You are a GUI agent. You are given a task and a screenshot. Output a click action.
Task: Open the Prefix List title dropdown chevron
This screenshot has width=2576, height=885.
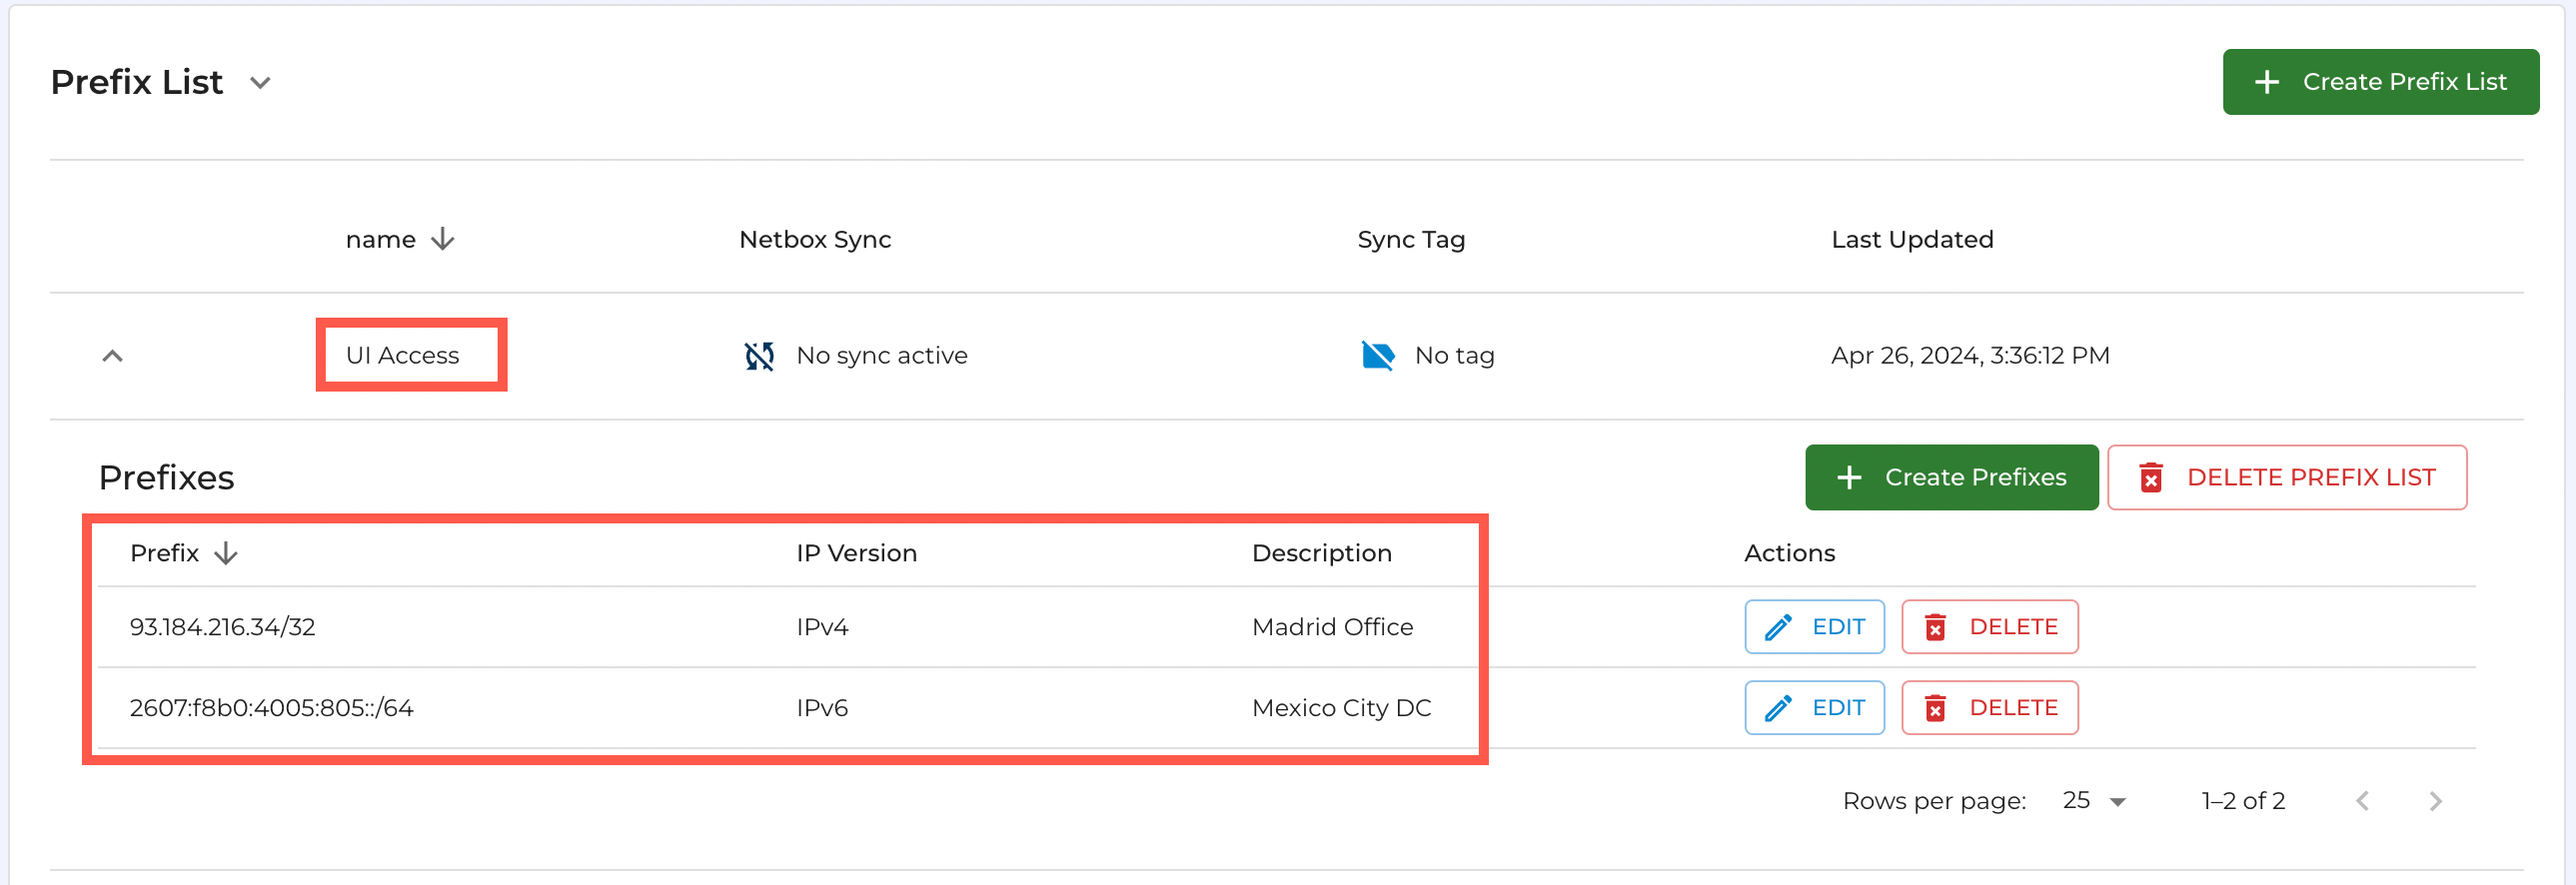(x=260, y=83)
